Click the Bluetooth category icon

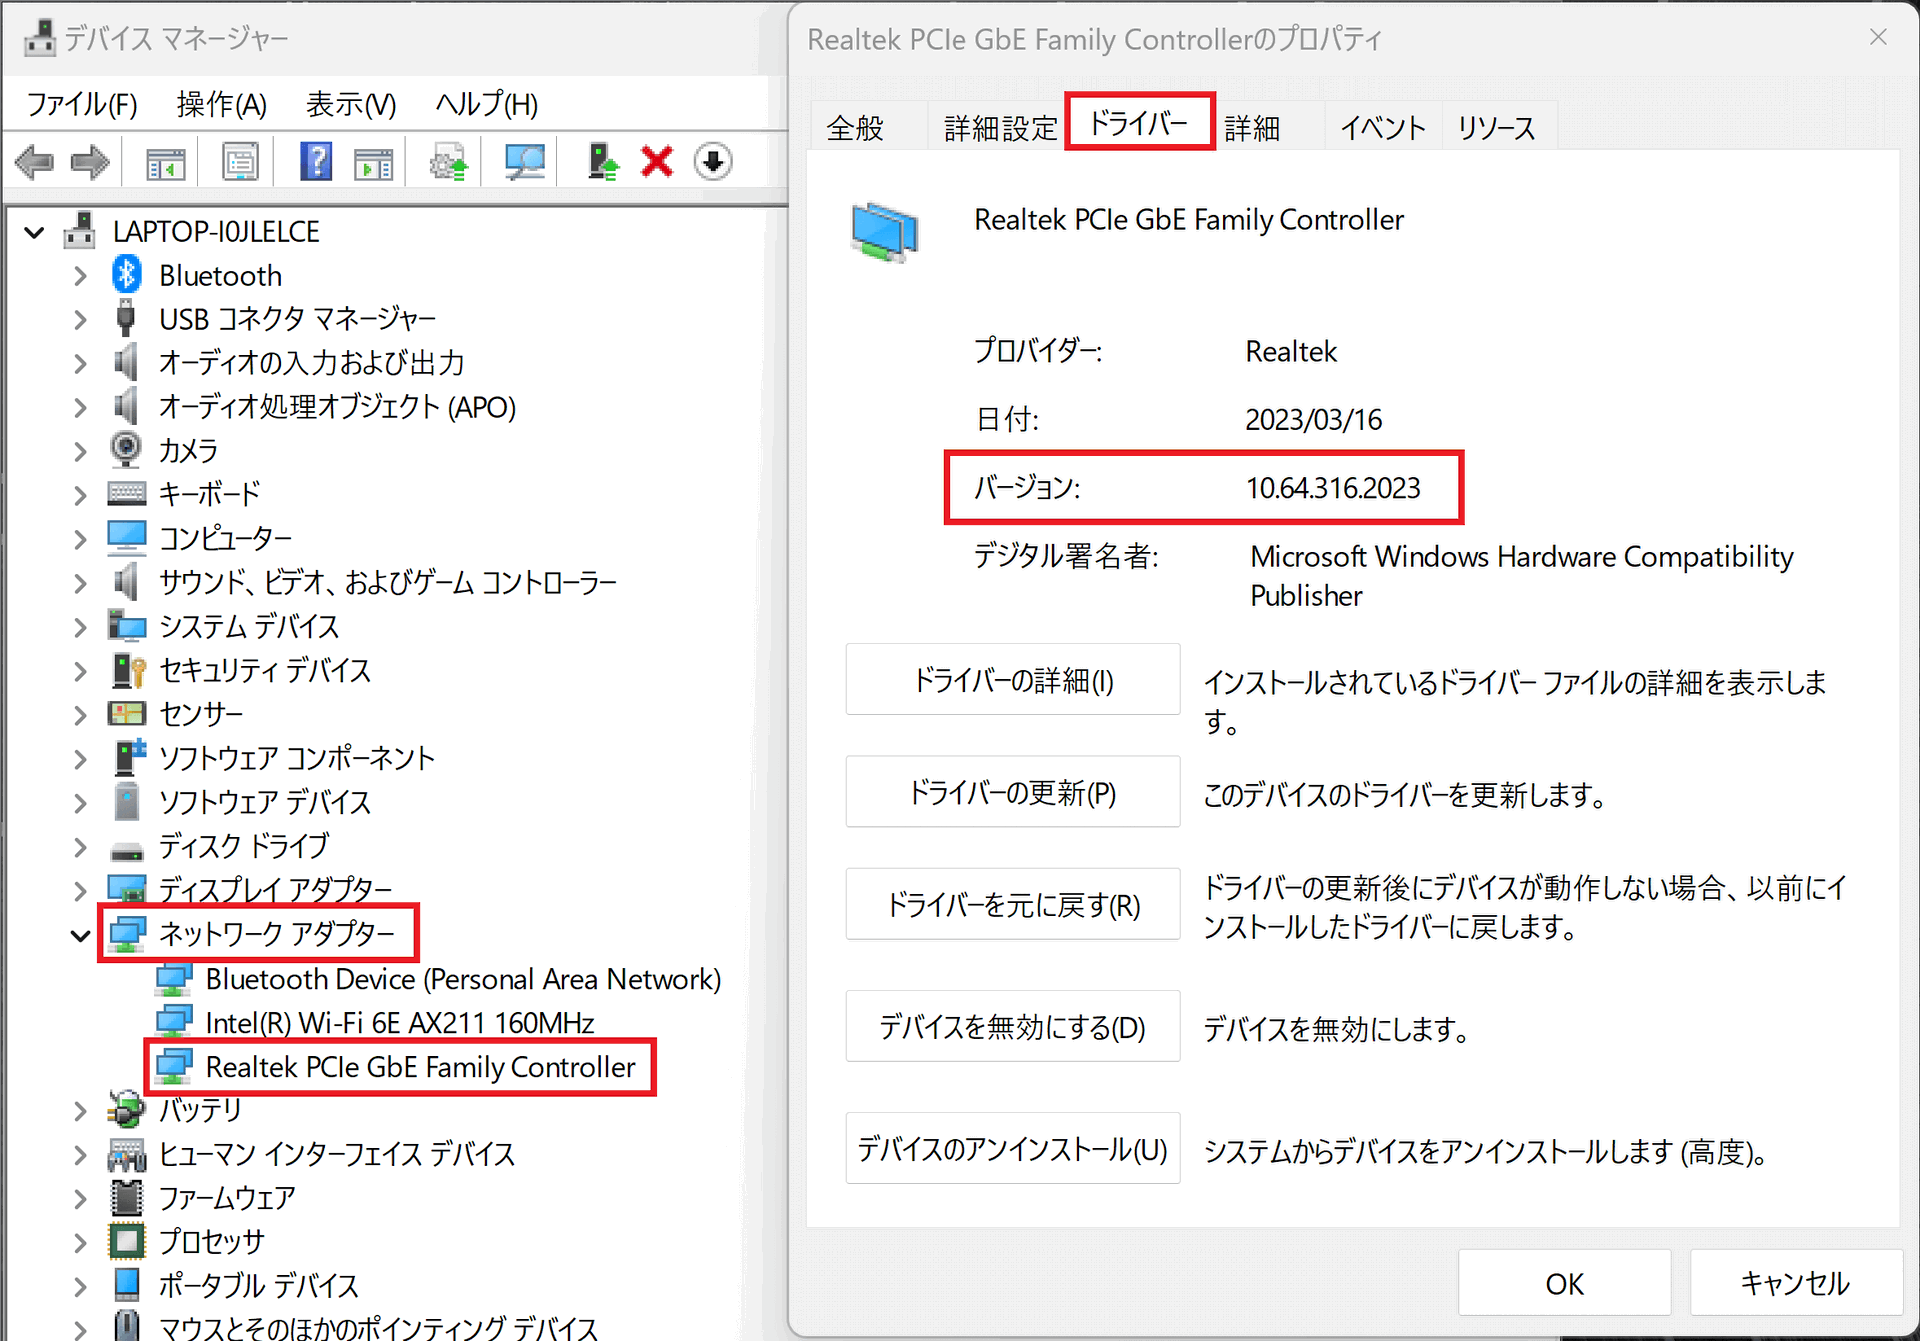tap(127, 275)
